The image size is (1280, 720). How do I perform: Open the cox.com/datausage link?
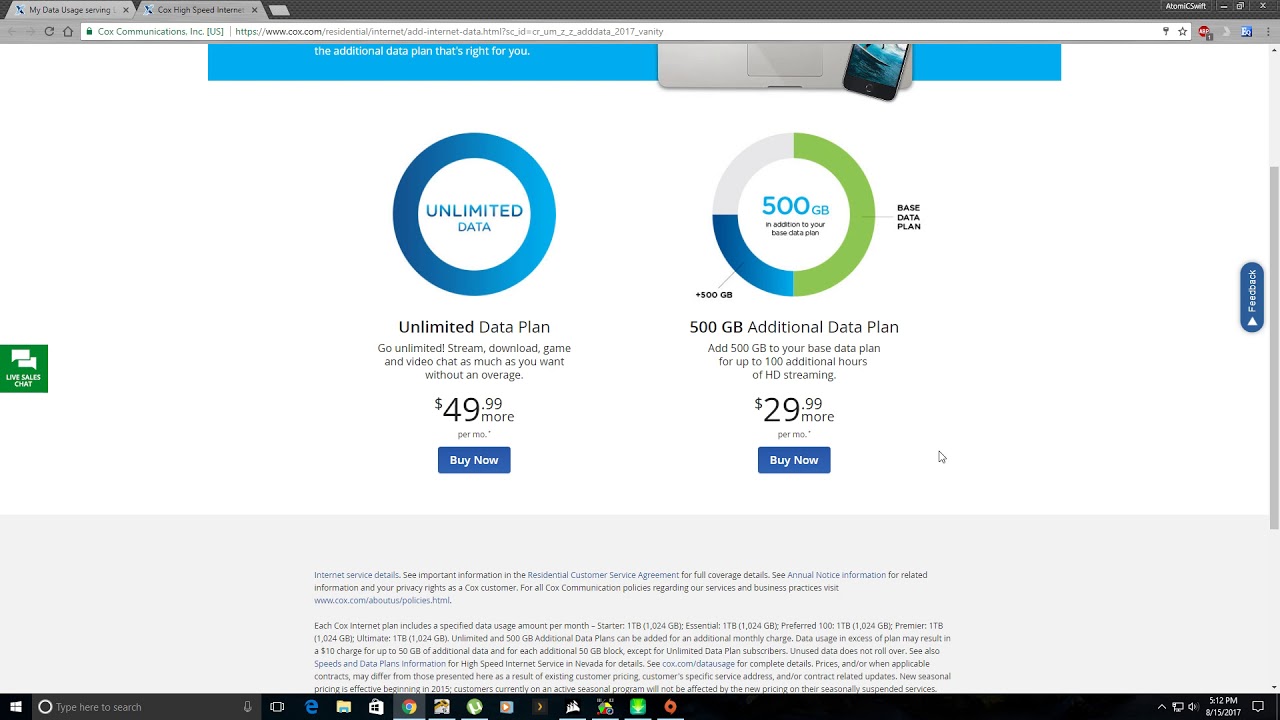click(698, 664)
